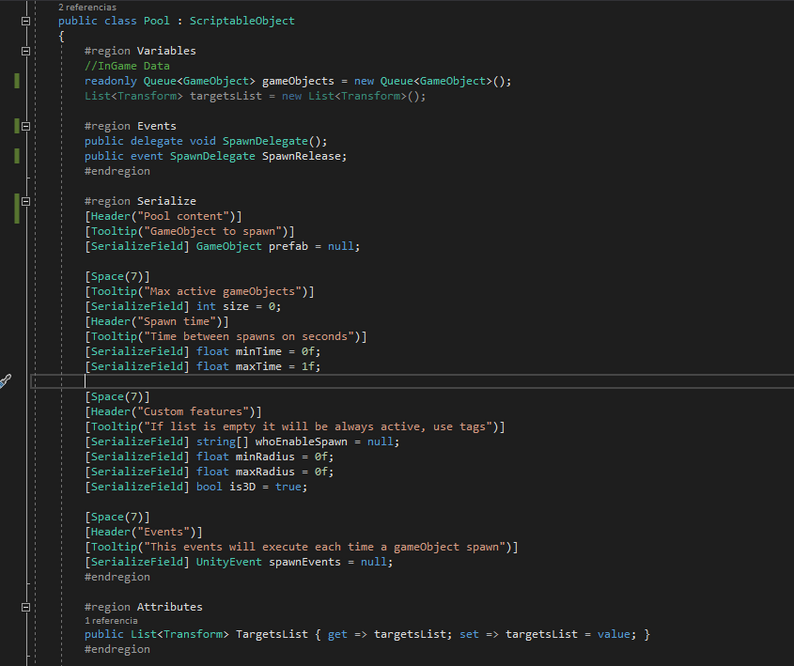Viewport: 794px width, 666px height.
Task: Click the "This events will execute" tooltip string
Action: pyautogui.click(x=324, y=547)
